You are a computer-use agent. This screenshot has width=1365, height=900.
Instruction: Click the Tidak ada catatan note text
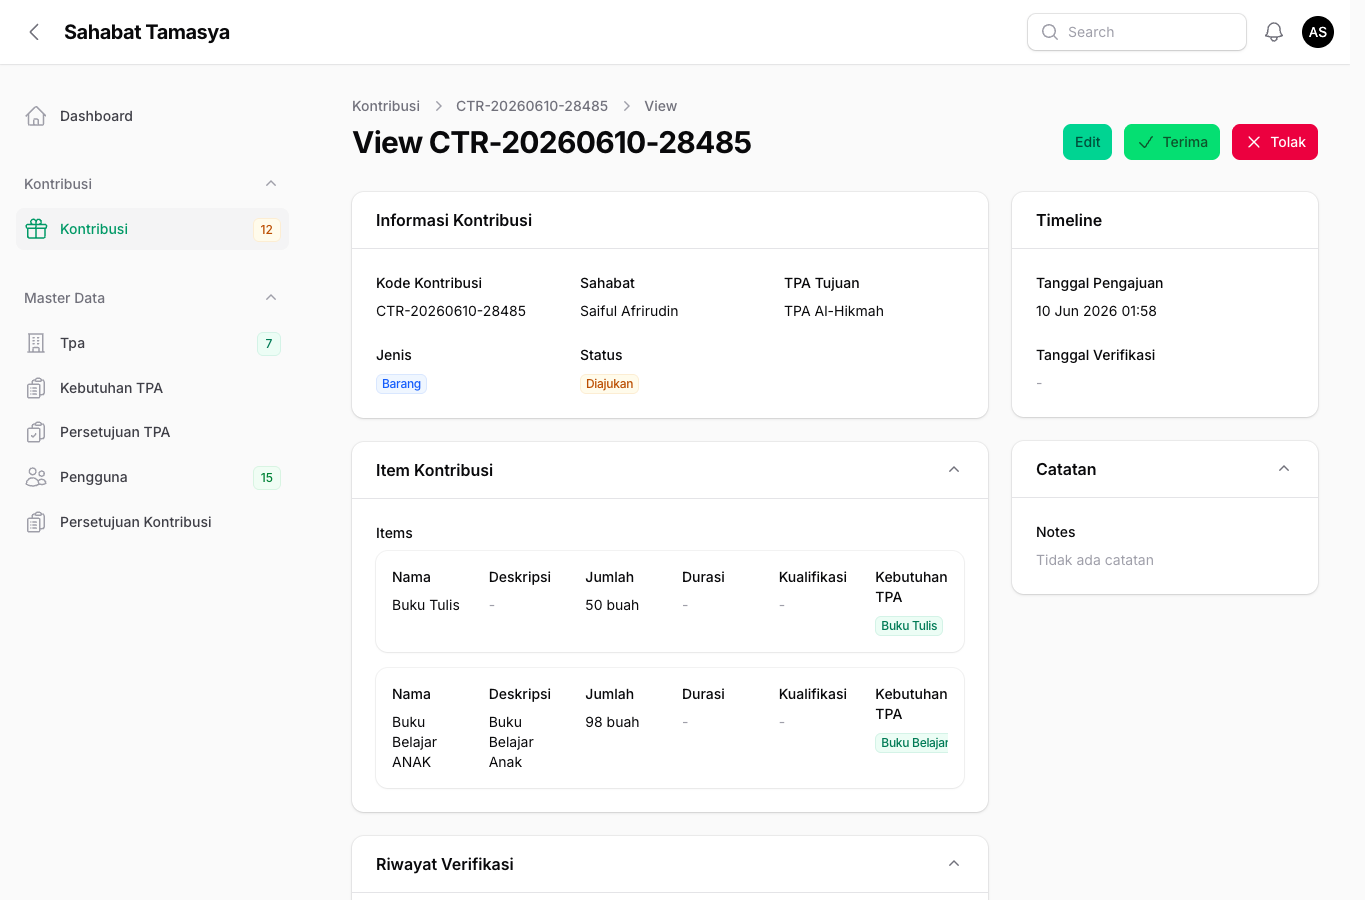click(x=1095, y=560)
